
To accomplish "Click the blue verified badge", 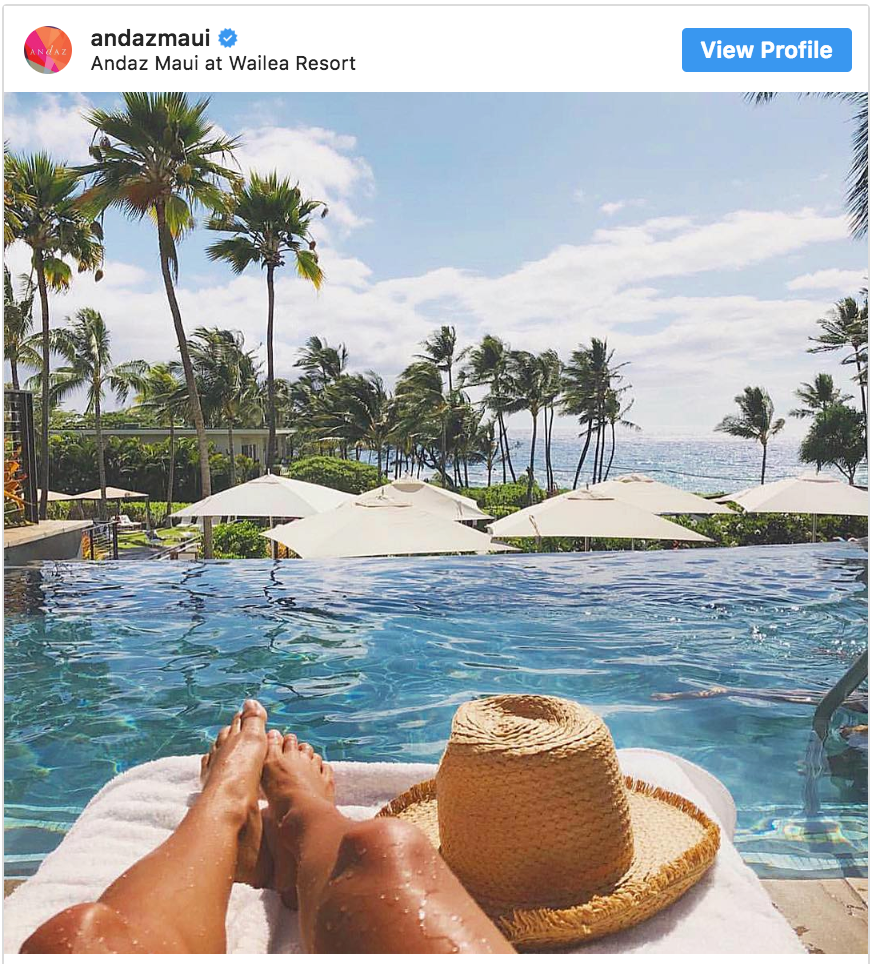I will pos(227,38).
